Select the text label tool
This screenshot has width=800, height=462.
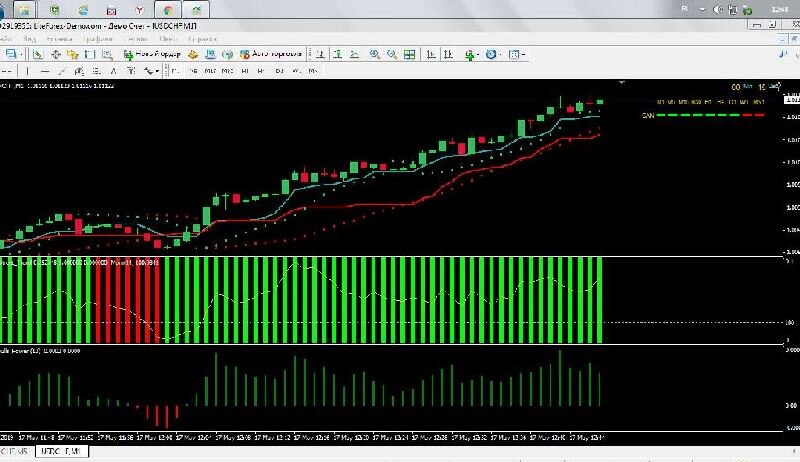tap(131, 71)
